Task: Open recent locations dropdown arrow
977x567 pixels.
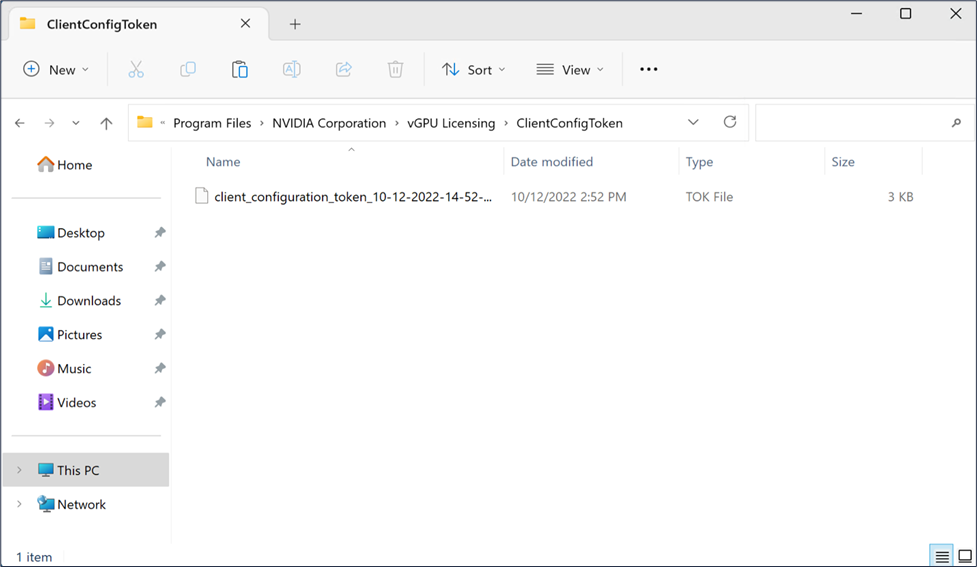Action: pyautogui.click(x=75, y=123)
